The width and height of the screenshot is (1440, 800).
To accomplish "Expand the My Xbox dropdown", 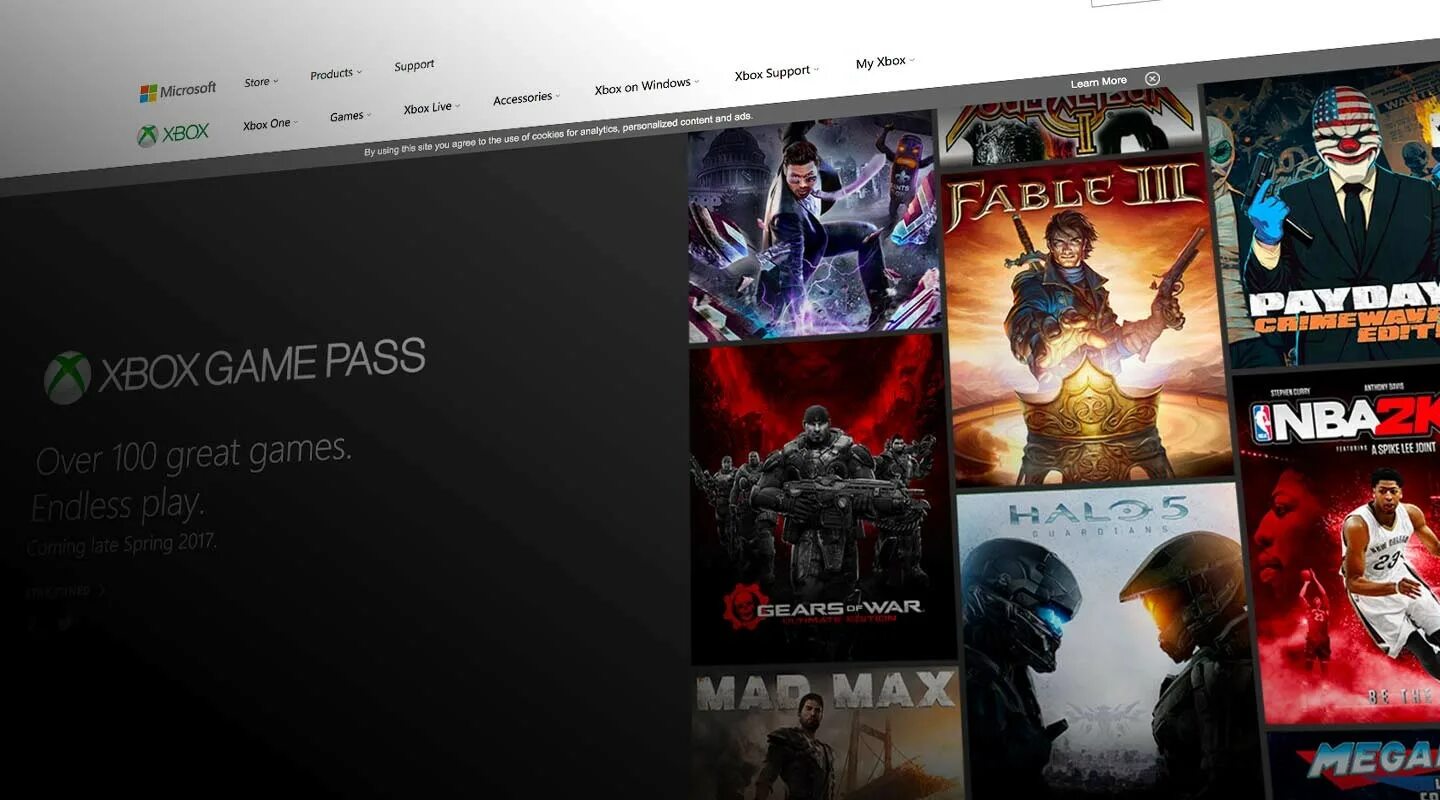I will click(885, 62).
